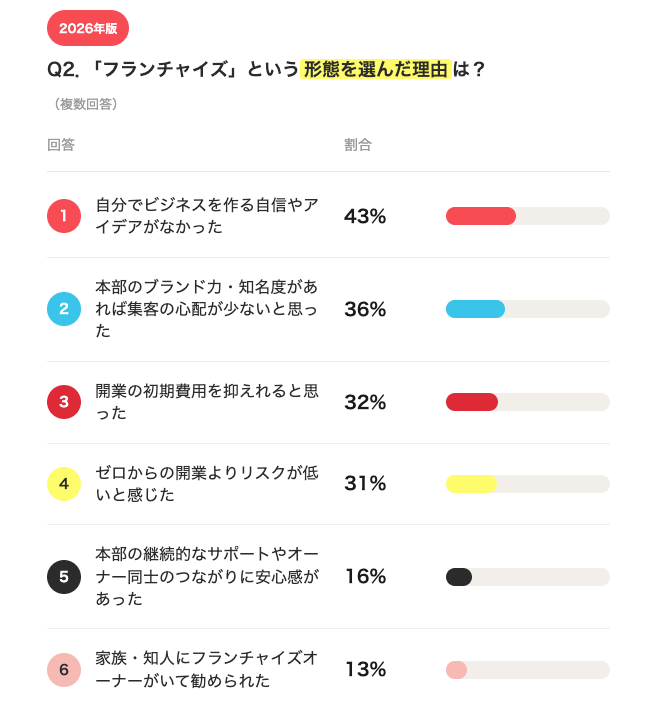Click the highlighted 形態を選んだ理由 text
Image resolution: width=657 pixels, height=724 pixels.
(375, 69)
